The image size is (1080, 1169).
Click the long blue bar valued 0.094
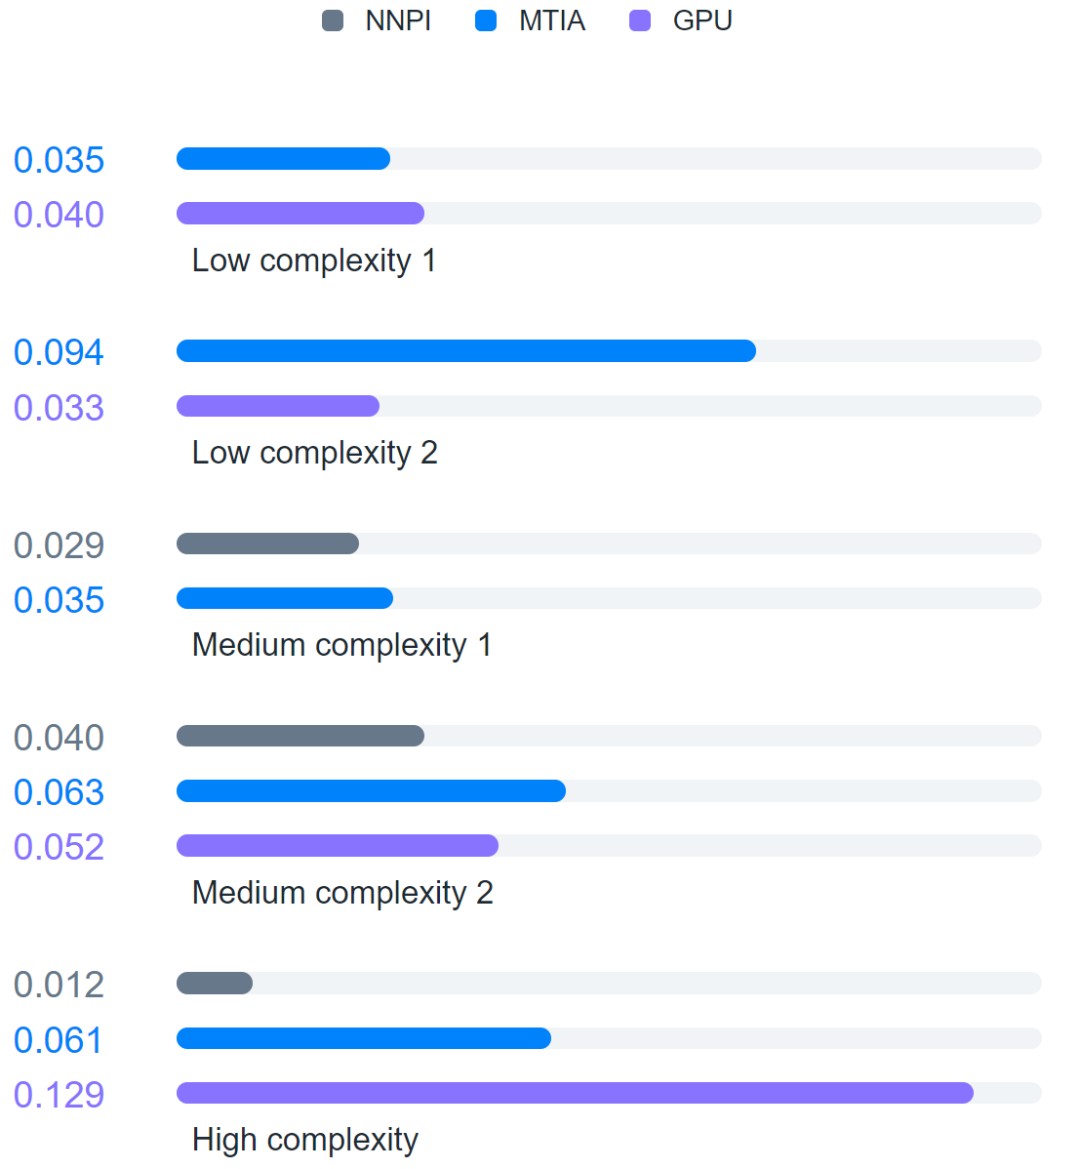point(466,351)
